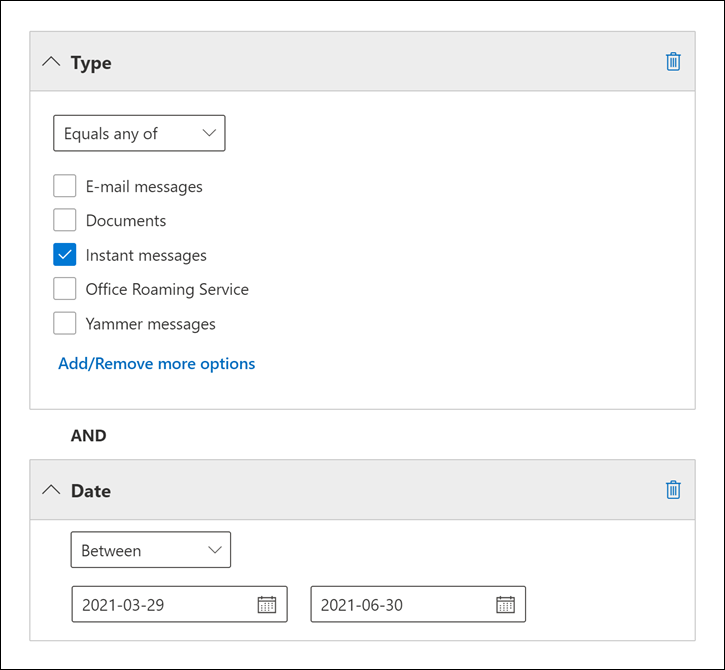Uncheck the Instant messages checkbox

[x=65, y=255]
